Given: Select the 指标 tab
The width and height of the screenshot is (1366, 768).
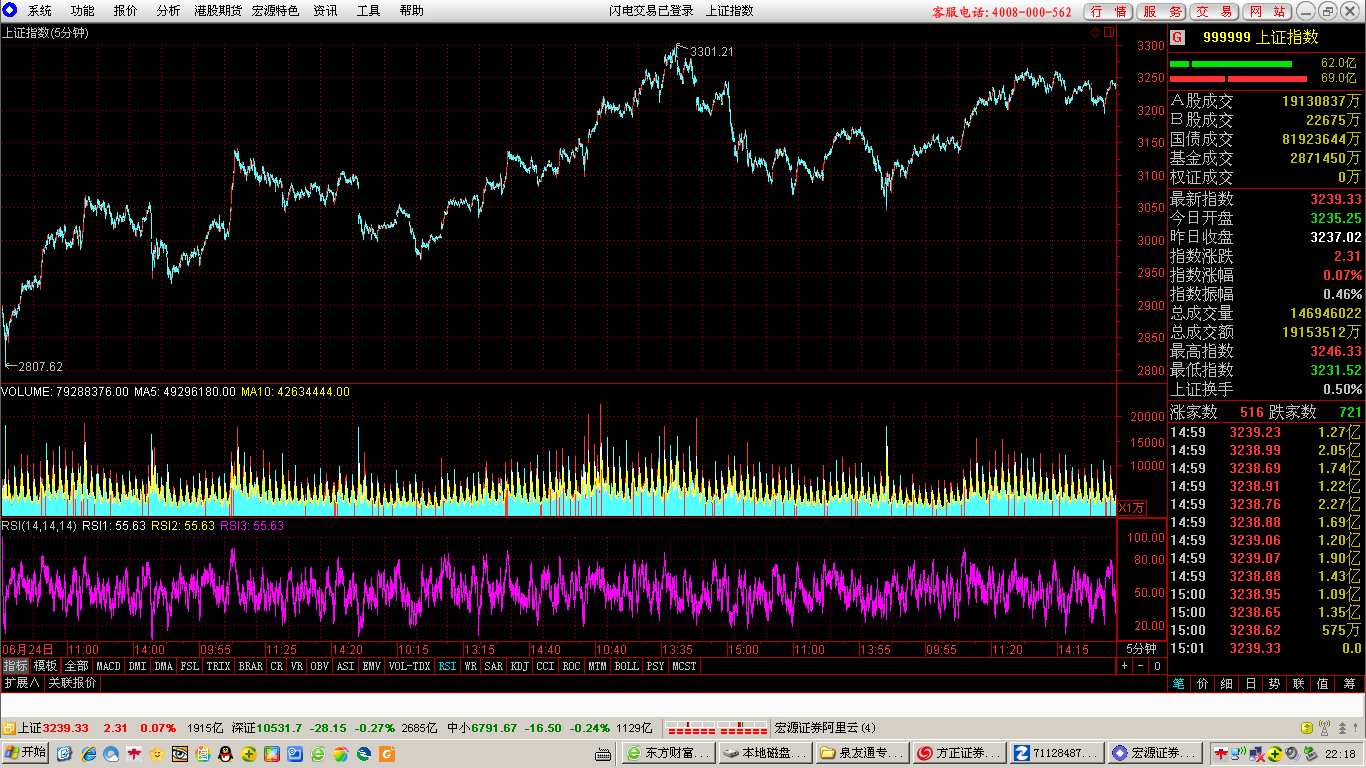Looking at the screenshot, I should tap(16, 665).
